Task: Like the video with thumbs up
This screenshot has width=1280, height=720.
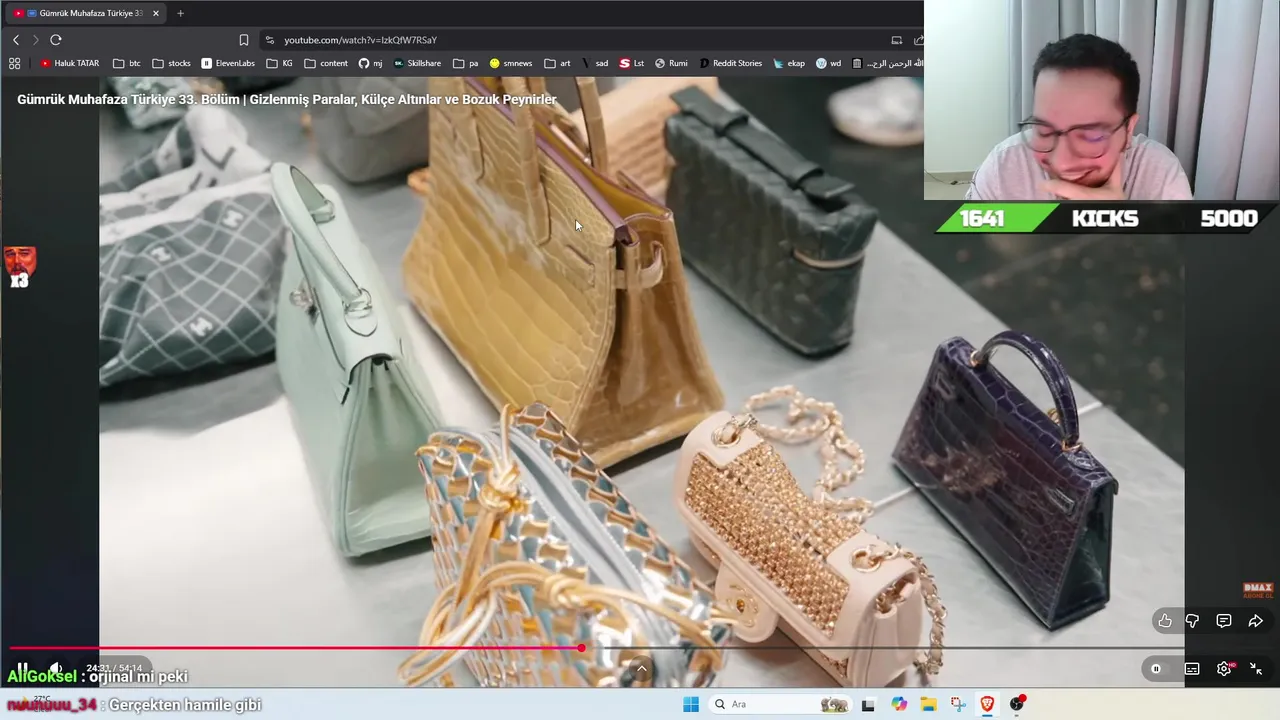Action: tap(1165, 621)
